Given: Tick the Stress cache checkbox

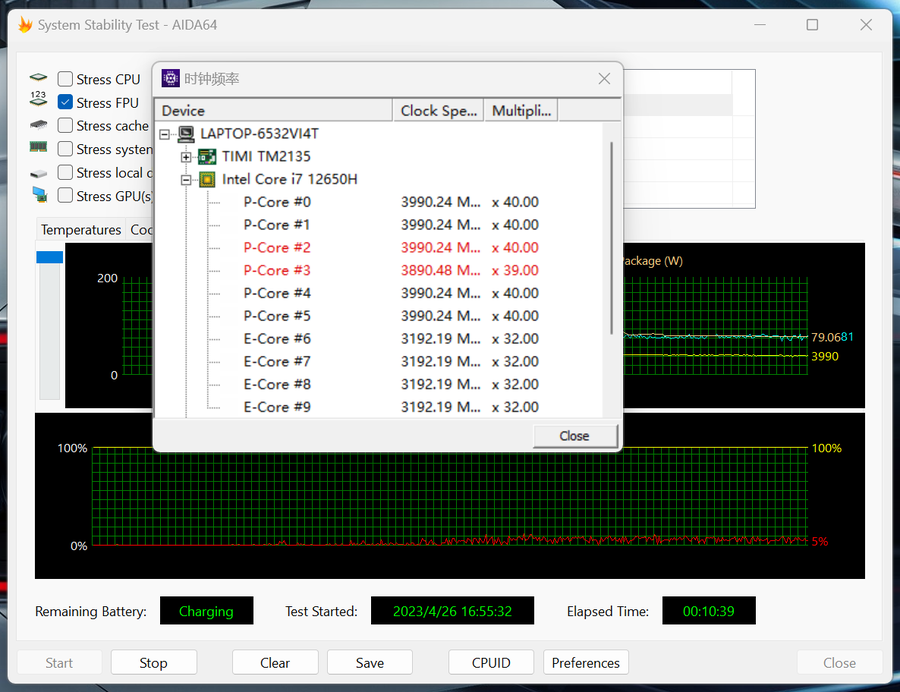Looking at the screenshot, I should 65,126.
